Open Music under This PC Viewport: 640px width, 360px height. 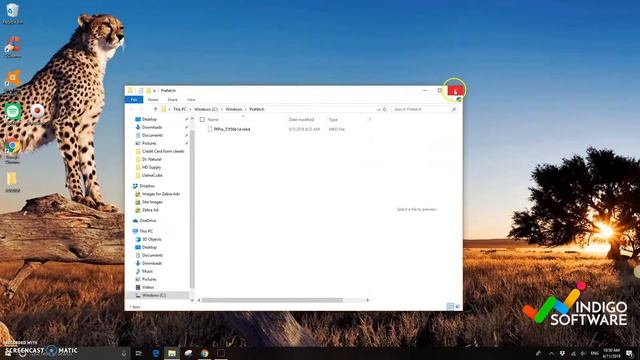[x=147, y=271]
